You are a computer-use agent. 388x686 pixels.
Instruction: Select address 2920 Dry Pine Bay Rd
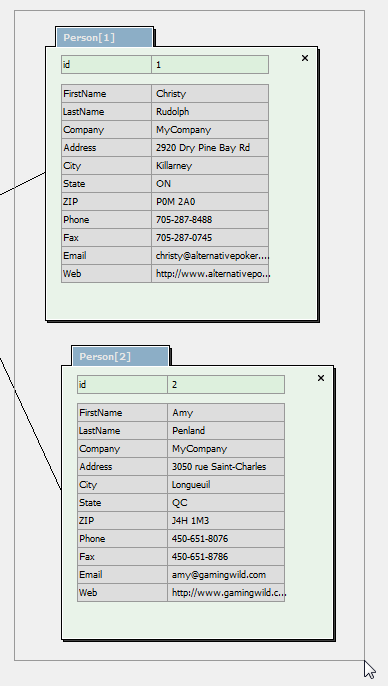(210, 147)
